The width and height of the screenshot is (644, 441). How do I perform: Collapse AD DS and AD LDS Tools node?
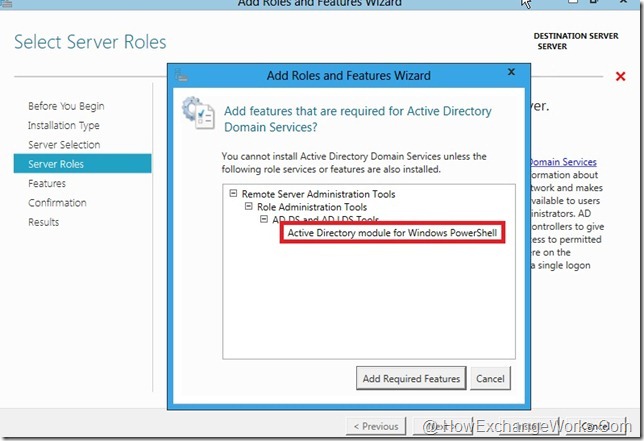click(264, 219)
